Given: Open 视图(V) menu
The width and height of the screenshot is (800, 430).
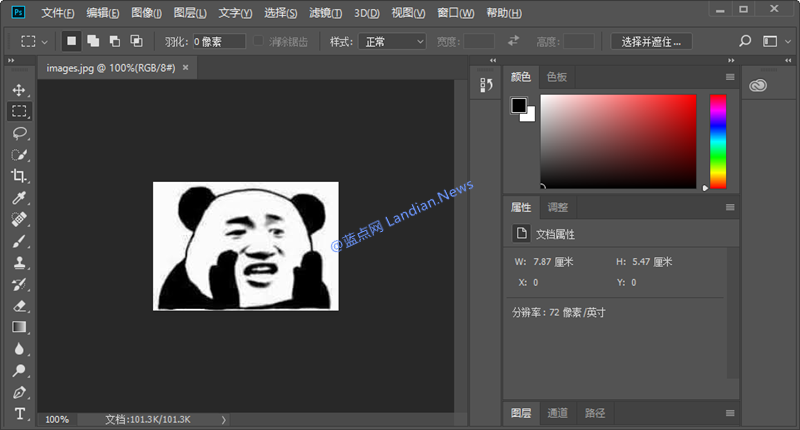Looking at the screenshot, I should (408, 13).
